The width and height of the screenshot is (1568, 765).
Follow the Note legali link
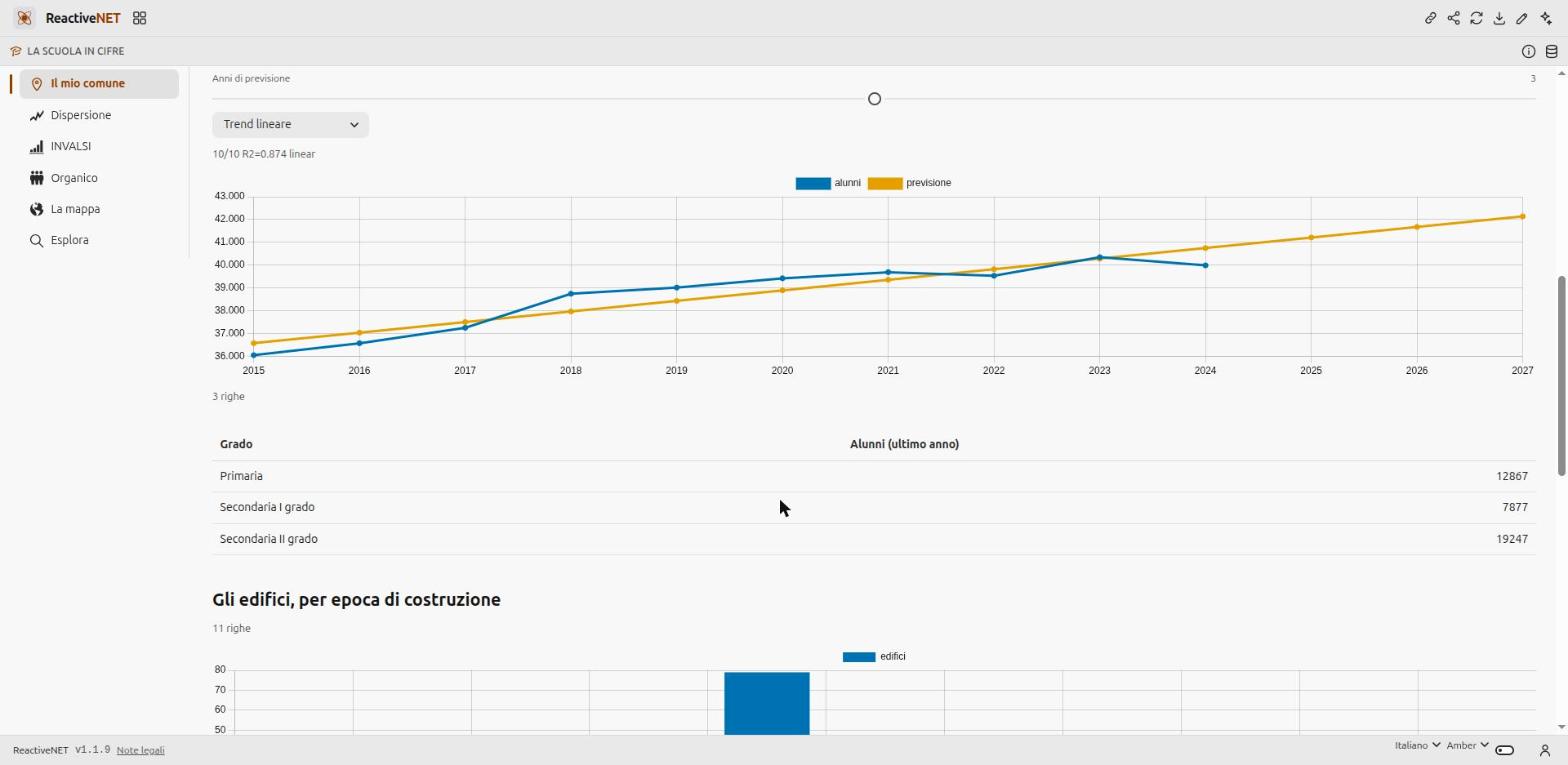point(140,750)
